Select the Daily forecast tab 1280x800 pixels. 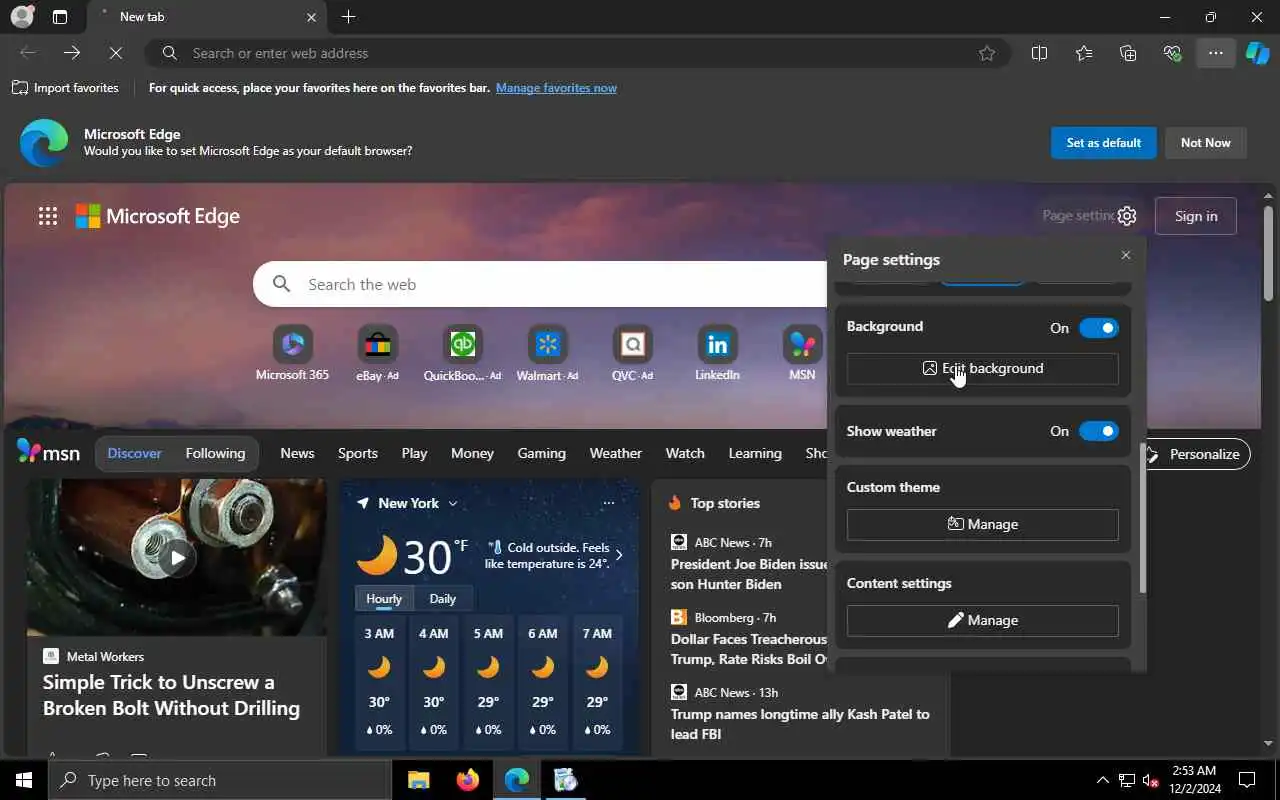pos(442,599)
